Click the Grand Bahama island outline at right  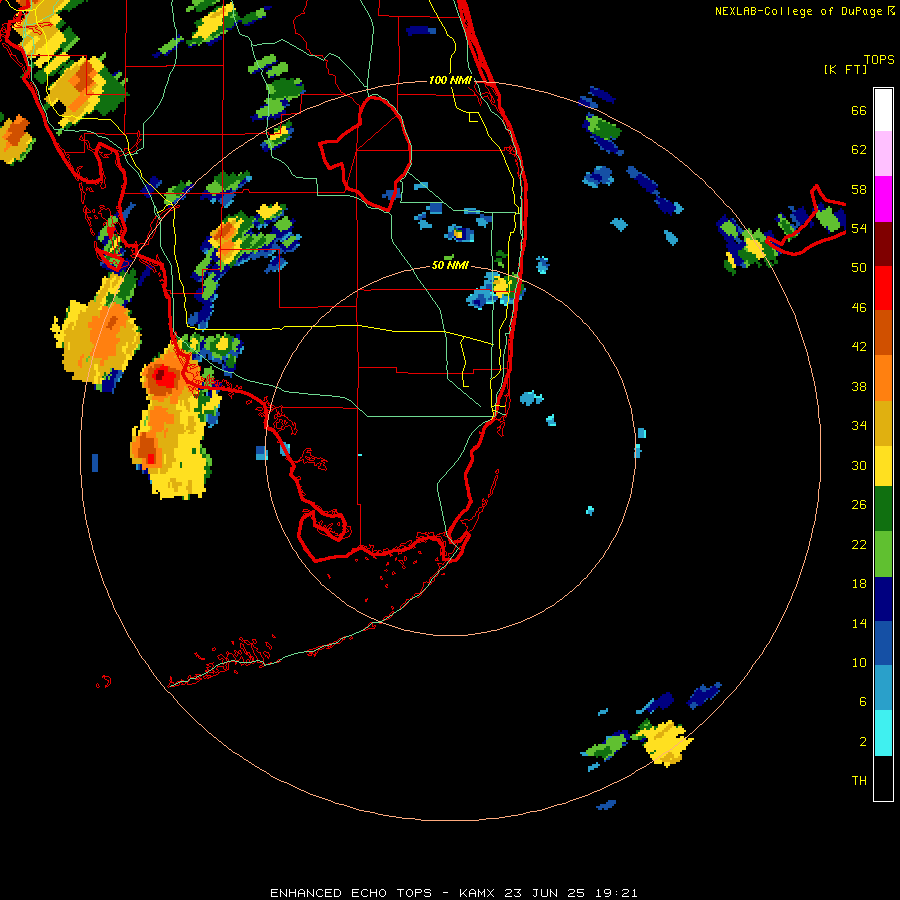tap(806, 221)
